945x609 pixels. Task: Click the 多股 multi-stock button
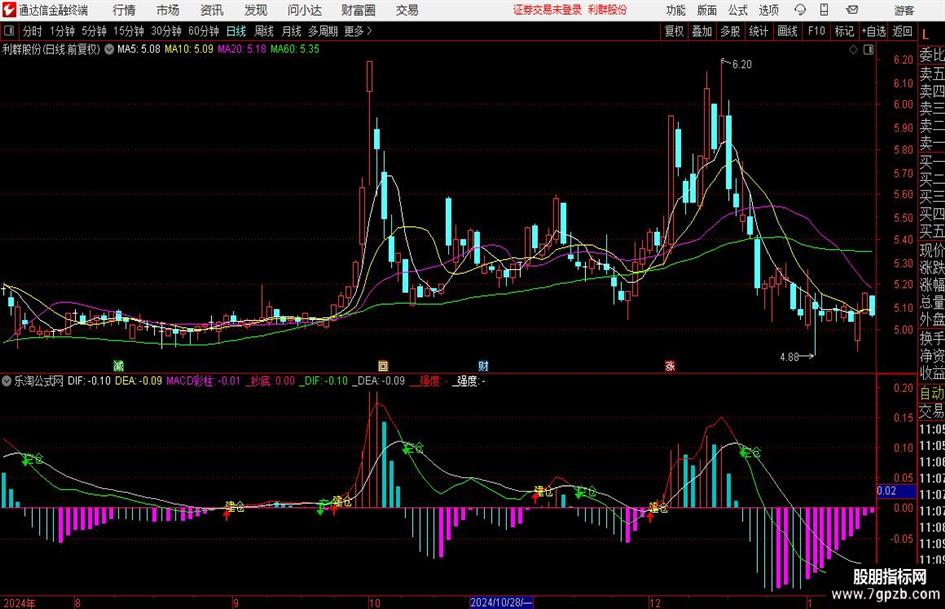click(x=730, y=31)
